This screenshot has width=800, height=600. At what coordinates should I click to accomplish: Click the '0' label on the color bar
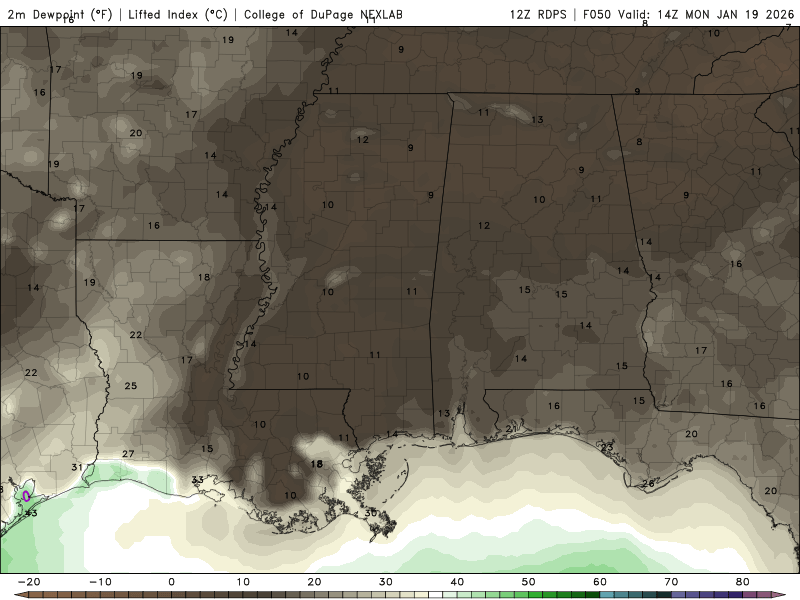(x=171, y=582)
